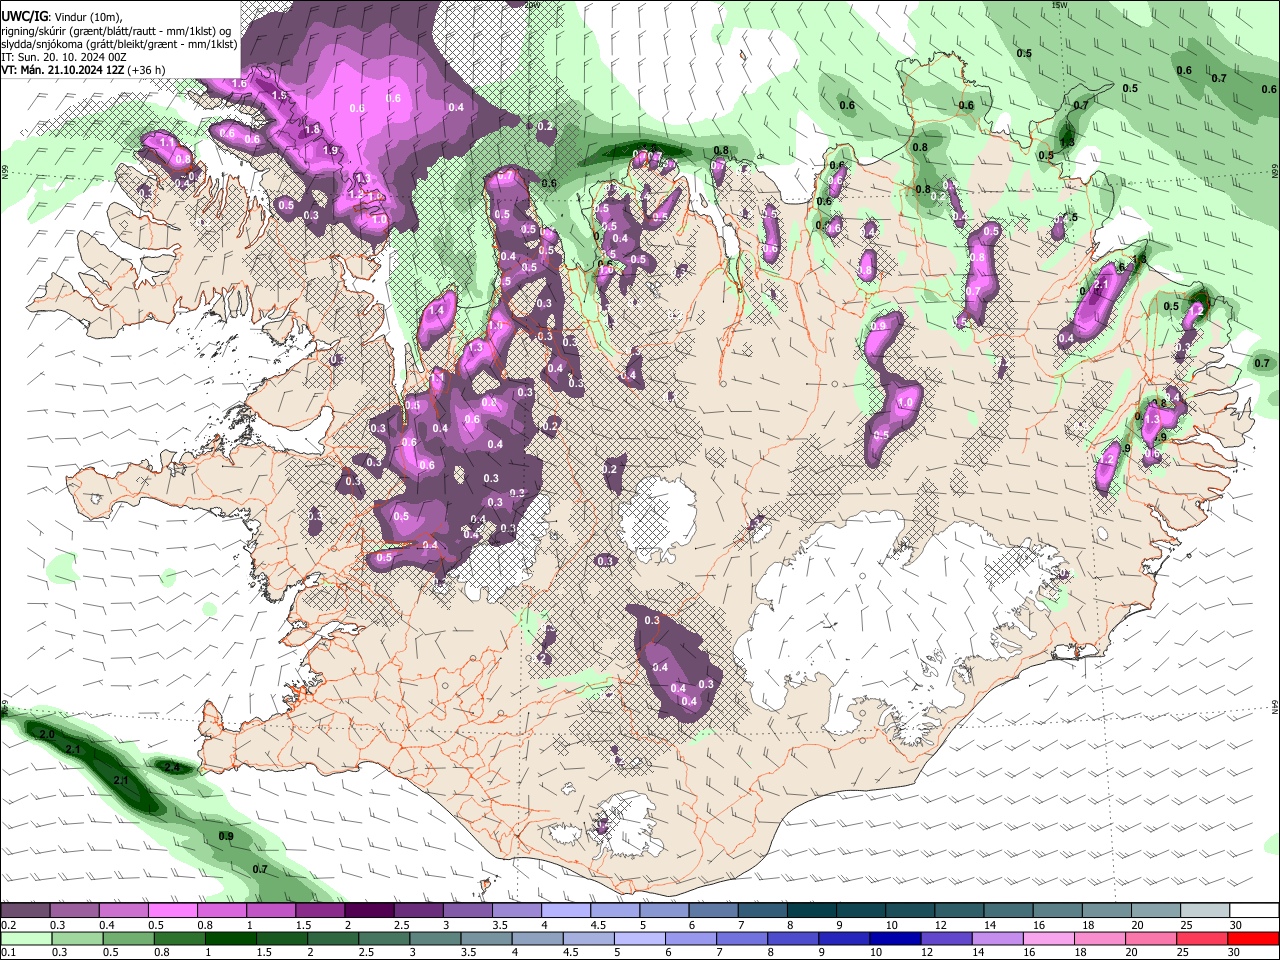Click the 'rigning/skúrir (grænt/blátt/rautt - mm/1klst) og' line
This screenshot has width=1280, height=960.
pos(115,31)
